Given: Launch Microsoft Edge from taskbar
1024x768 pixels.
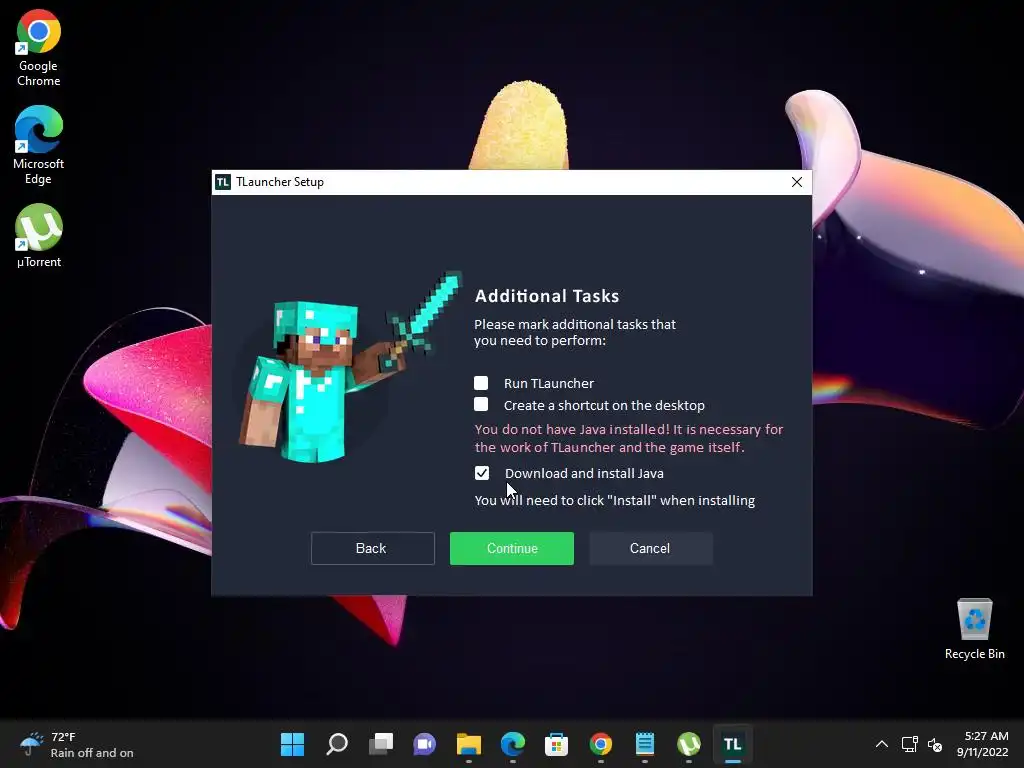Looking at the screenshot, I should [x=513, y=744].
